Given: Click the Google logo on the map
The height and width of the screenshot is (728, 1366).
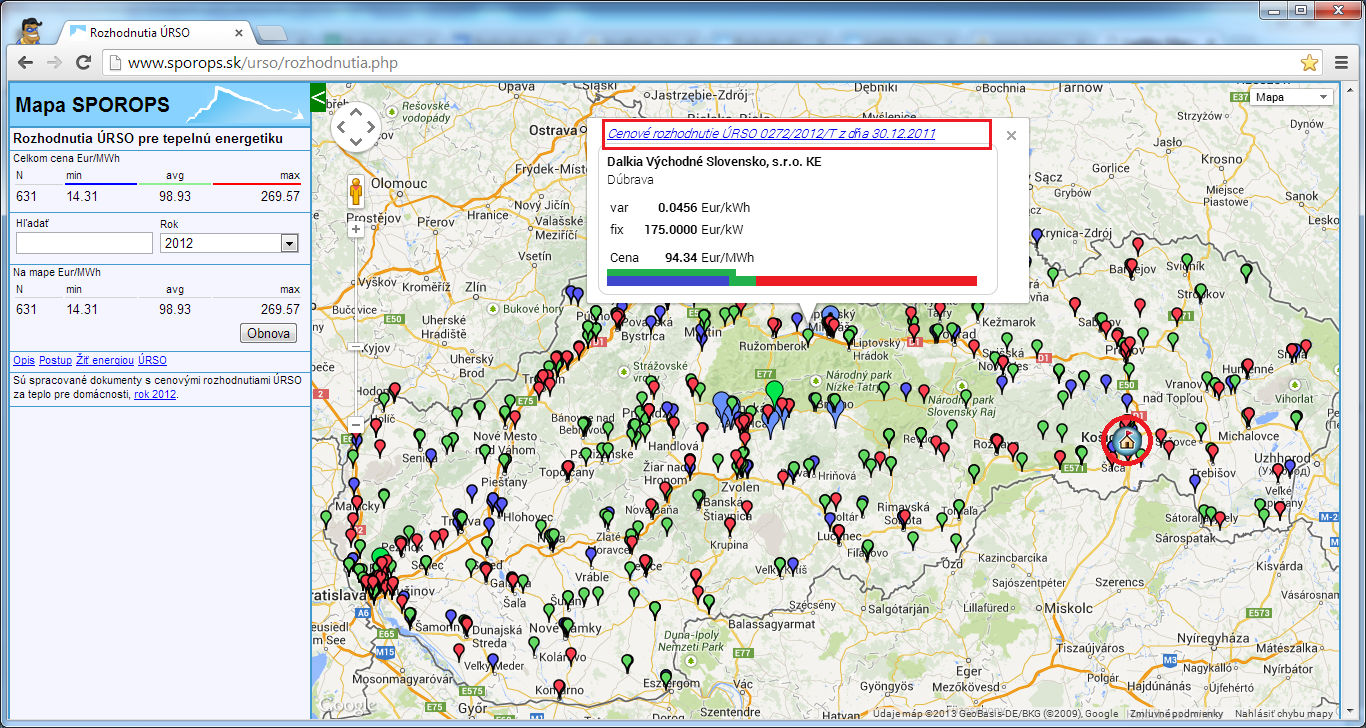Looking at the screenshot, I should tap(346, 706).
